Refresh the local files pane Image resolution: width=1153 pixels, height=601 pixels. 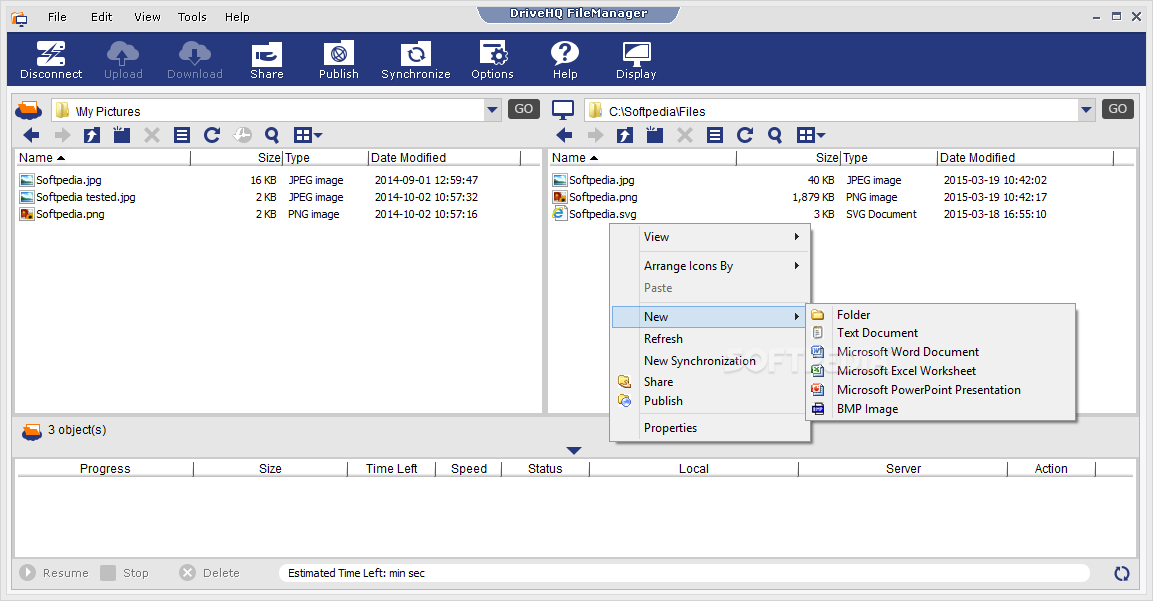(745, 135)
